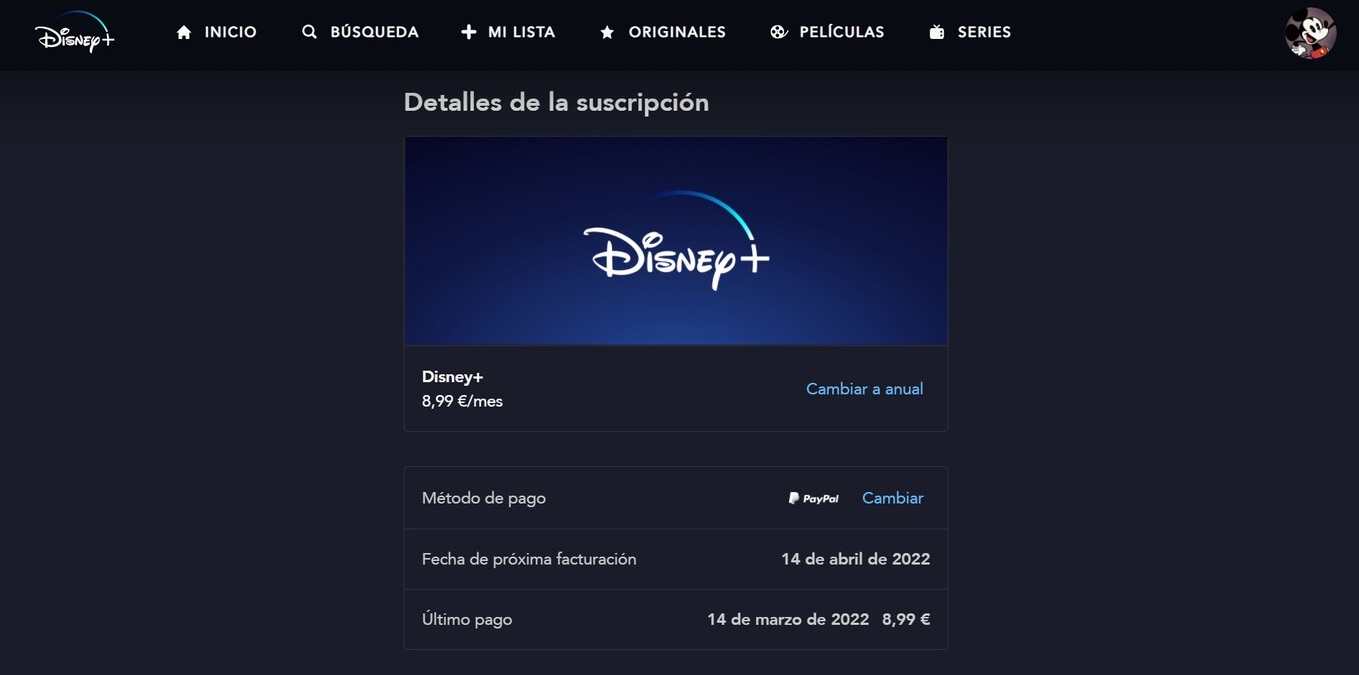This screenshot has width=1359, height=675.
Task: Select the MI LISTA text label
Action: 521,32
